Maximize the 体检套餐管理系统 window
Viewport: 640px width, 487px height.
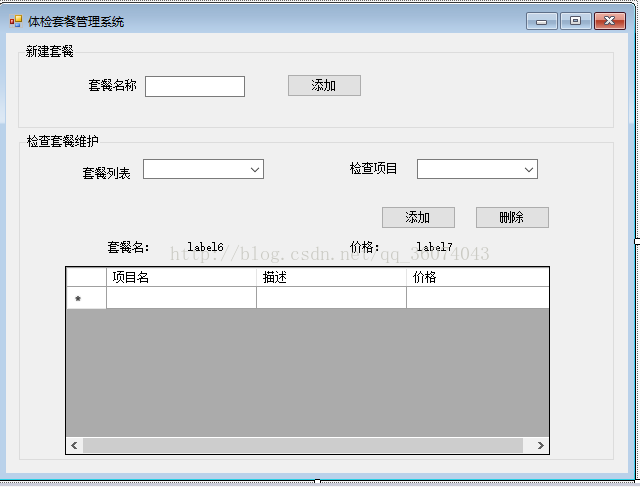click(576, 21)
